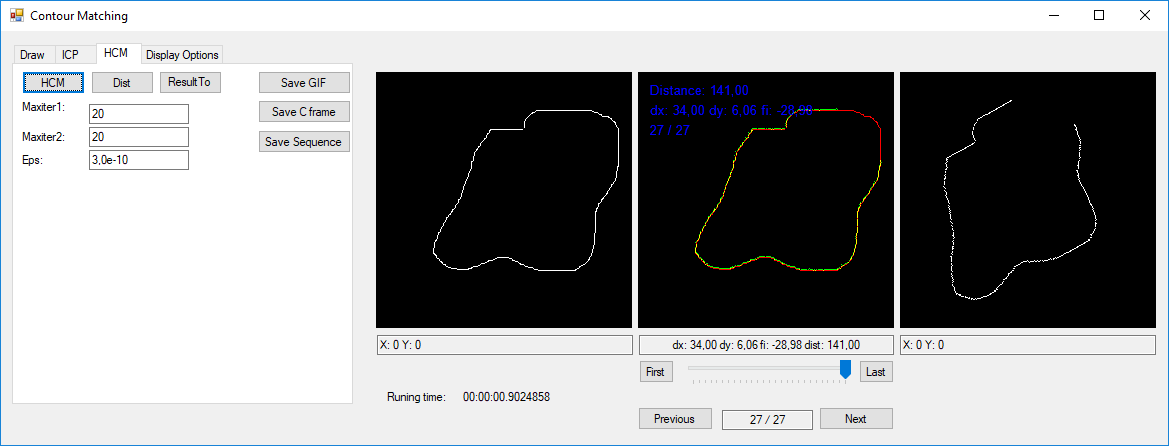
Task: Jump to the First frame
Action: [x=655, y=372]
